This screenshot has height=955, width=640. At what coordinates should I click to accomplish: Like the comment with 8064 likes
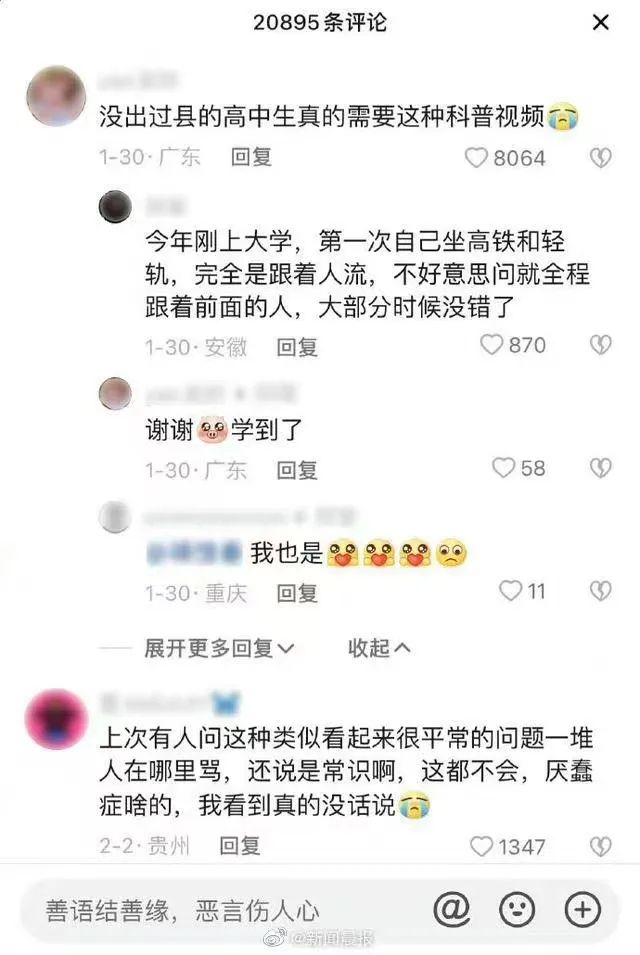tap(476, 158)
